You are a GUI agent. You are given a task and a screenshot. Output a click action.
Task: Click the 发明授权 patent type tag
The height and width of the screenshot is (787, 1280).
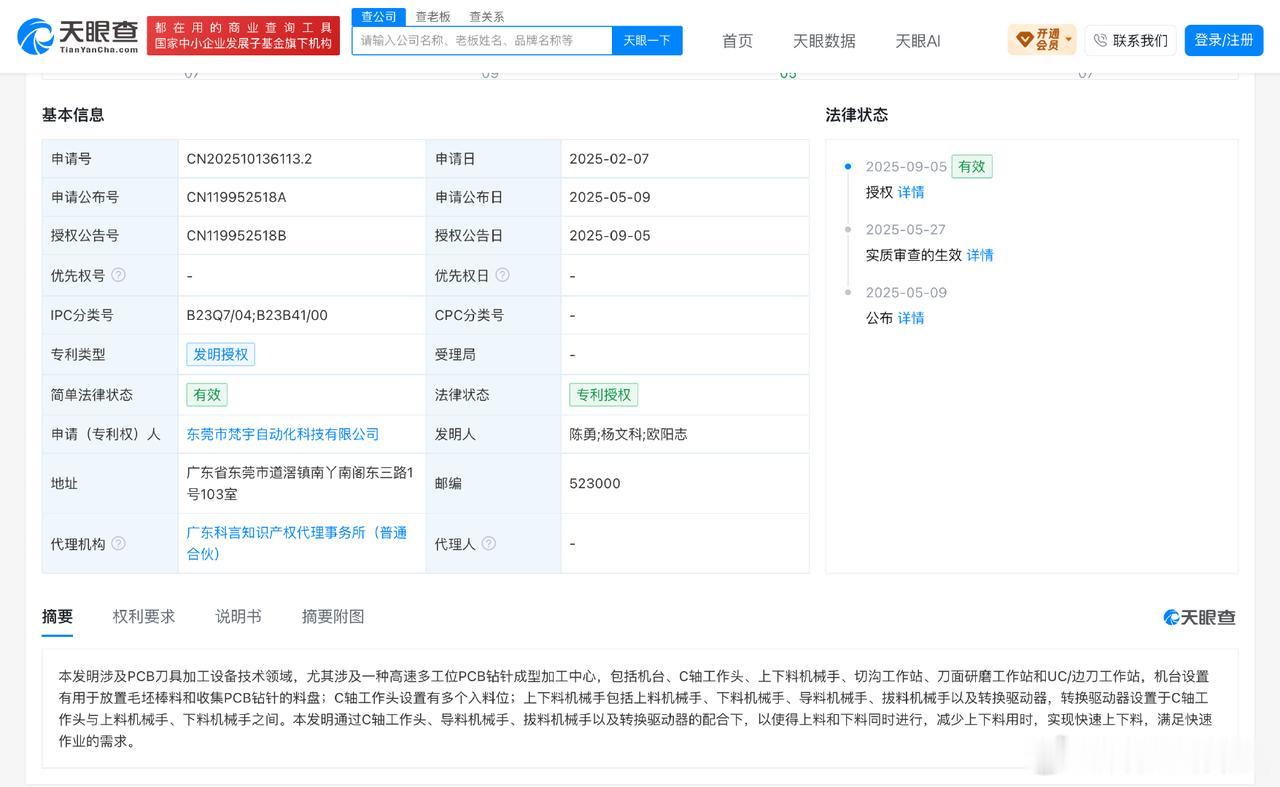click(221, 354)
